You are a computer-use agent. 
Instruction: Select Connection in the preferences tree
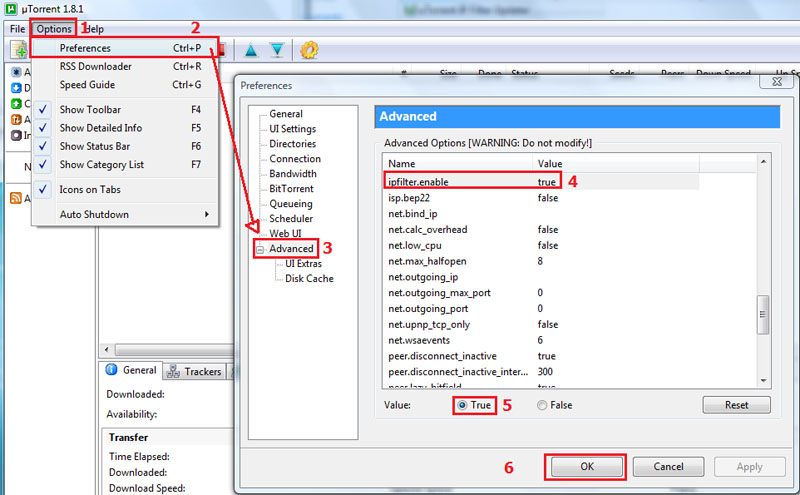[x=295, y=159]
